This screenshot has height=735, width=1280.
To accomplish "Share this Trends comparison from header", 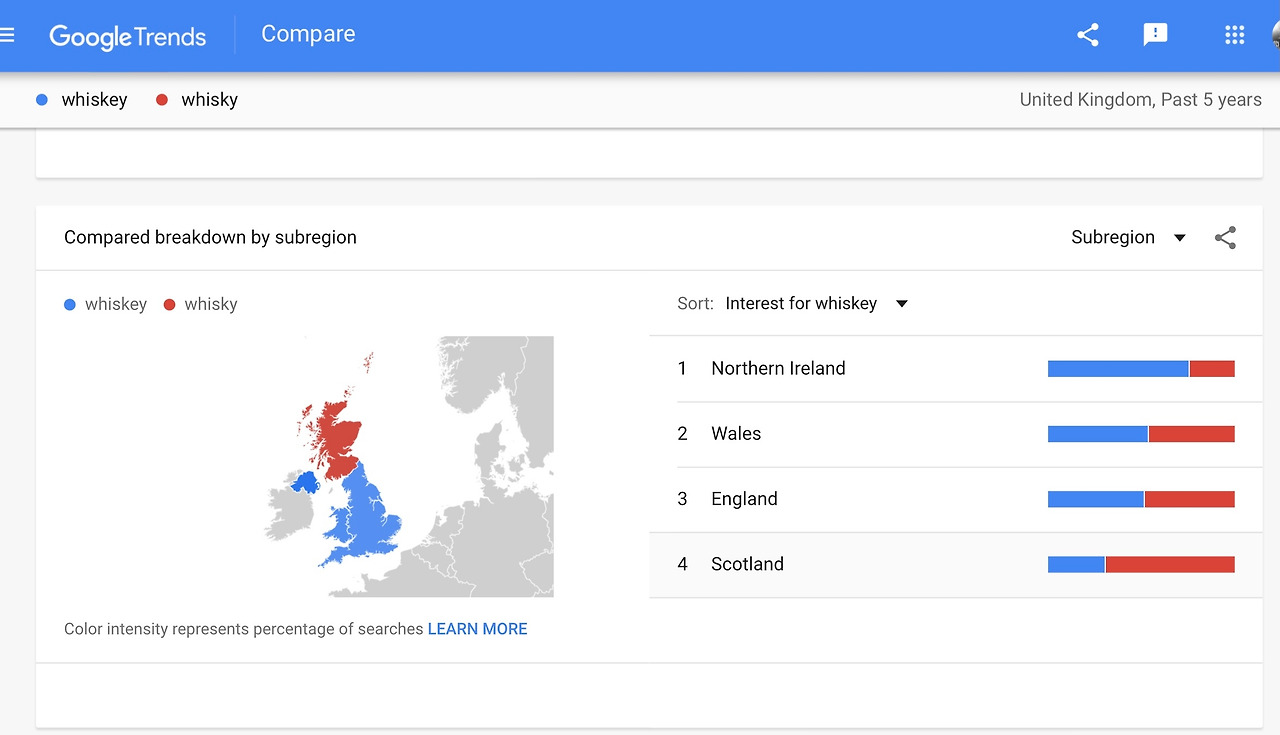I will coord(1088,35).
